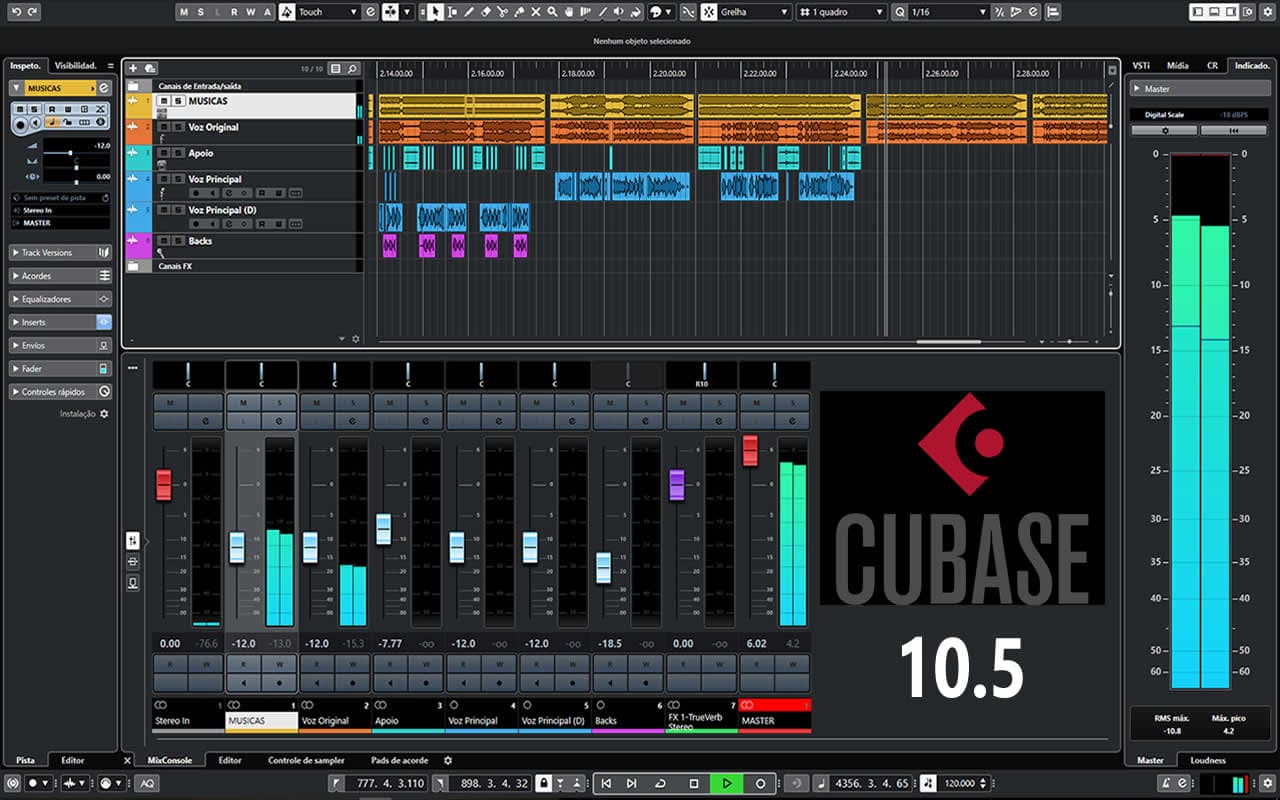
Task: Select the Eraser tool in toolbar
Action: pos(485,12)
